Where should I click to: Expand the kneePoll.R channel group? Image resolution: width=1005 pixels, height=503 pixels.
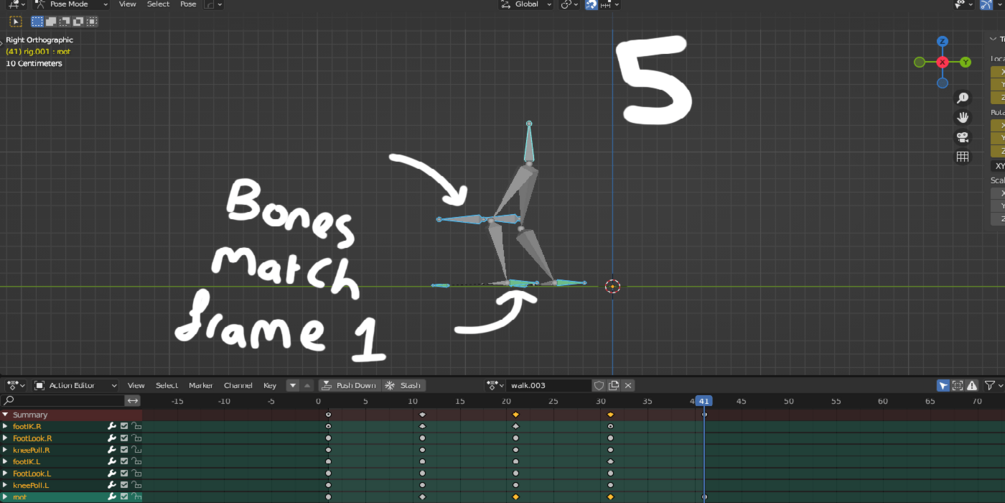point(6,450)
